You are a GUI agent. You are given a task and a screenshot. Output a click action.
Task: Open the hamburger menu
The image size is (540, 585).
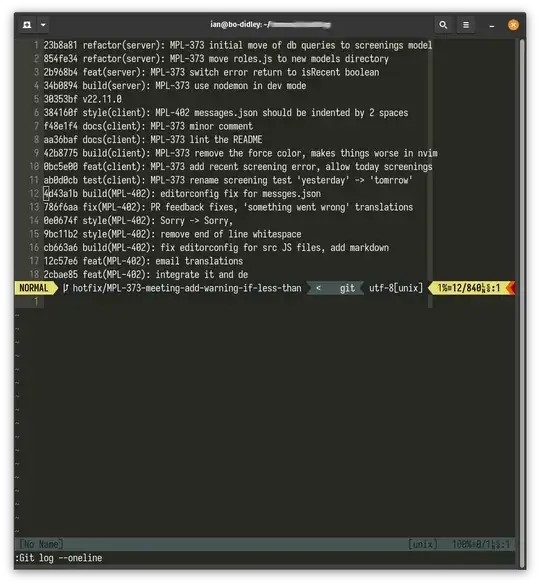click(x=466, y=25)
